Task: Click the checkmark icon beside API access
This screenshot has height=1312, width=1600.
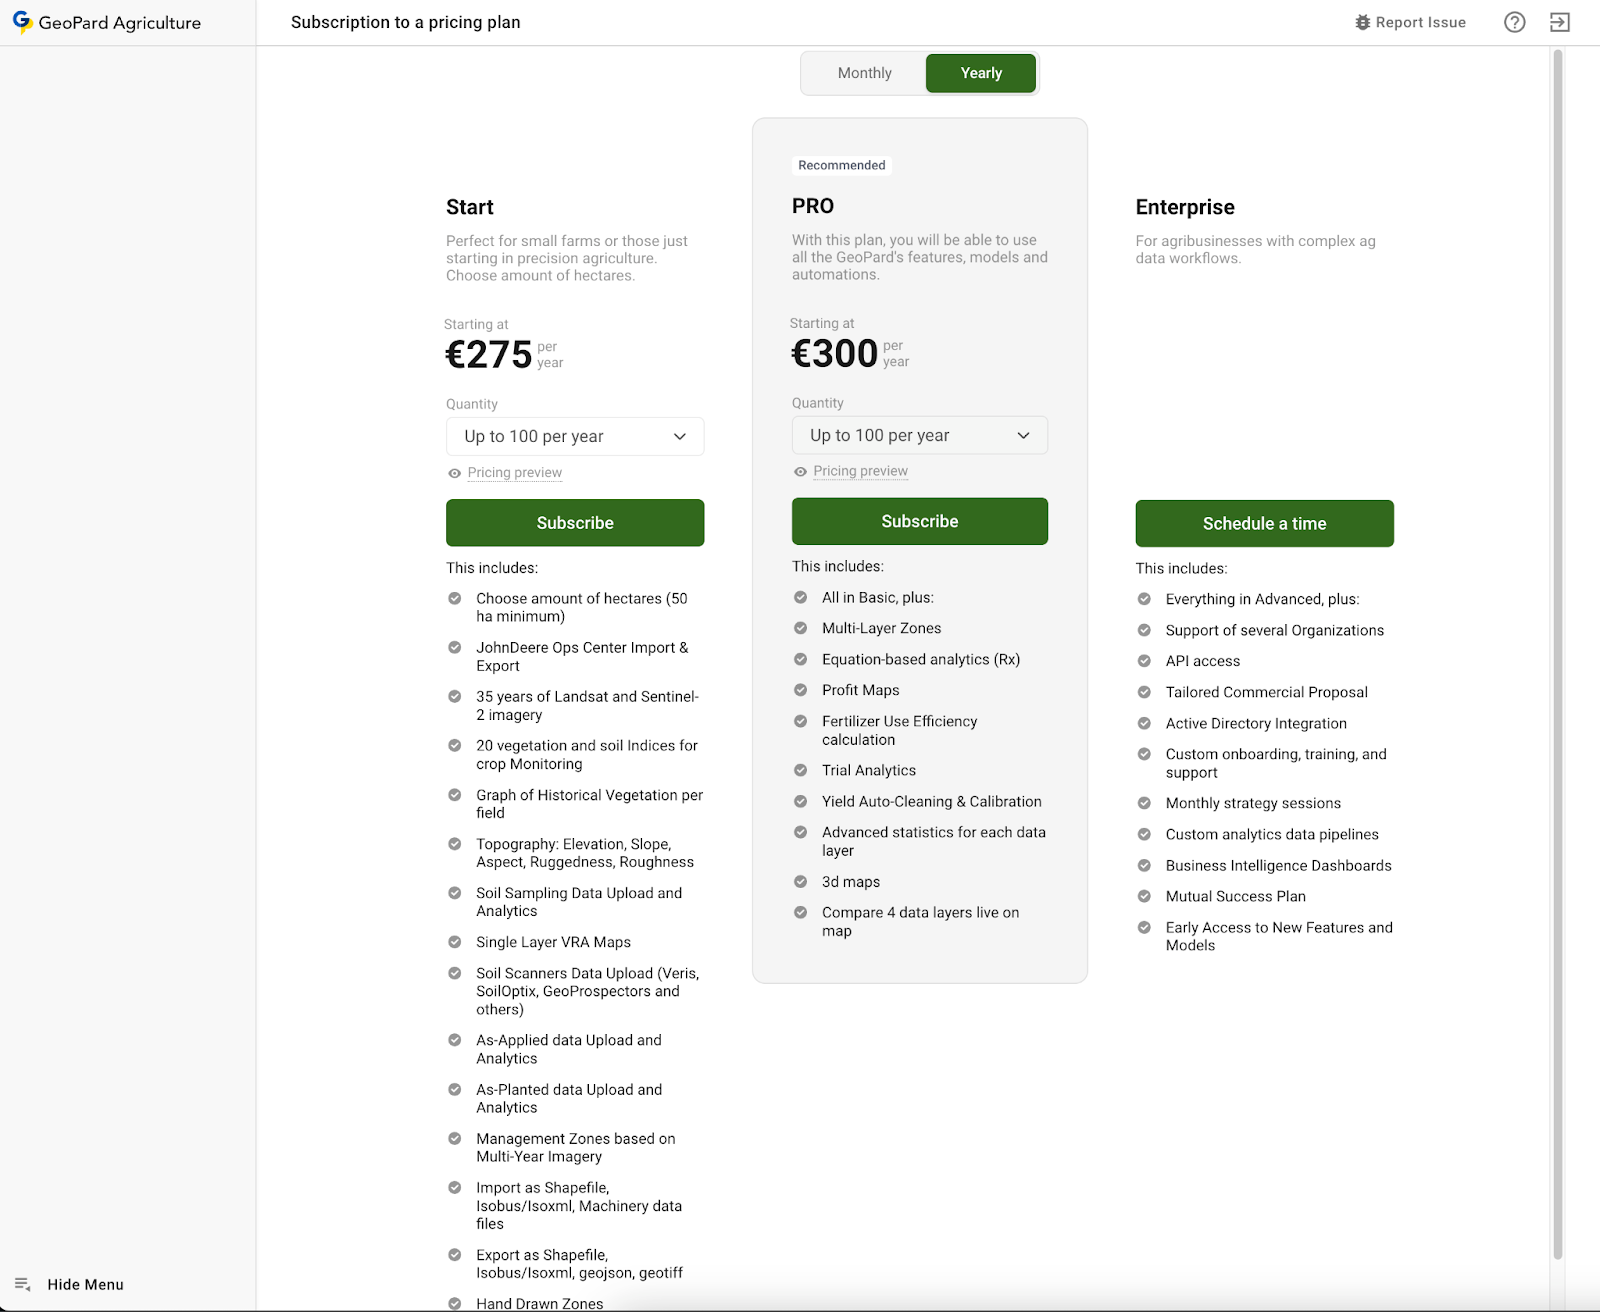Action: [1144, 661]
